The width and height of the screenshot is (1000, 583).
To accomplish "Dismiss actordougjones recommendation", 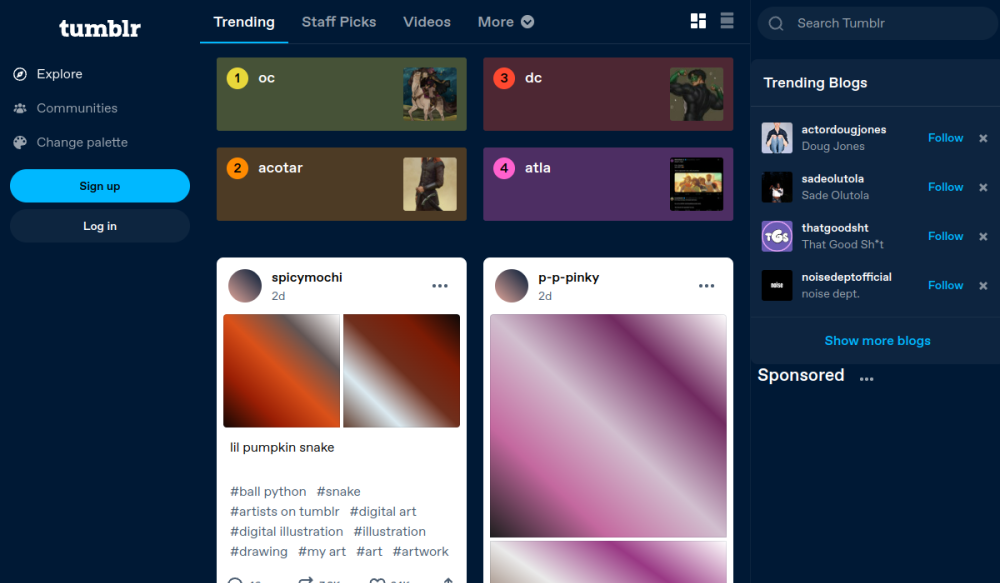I will pos(983,138).
